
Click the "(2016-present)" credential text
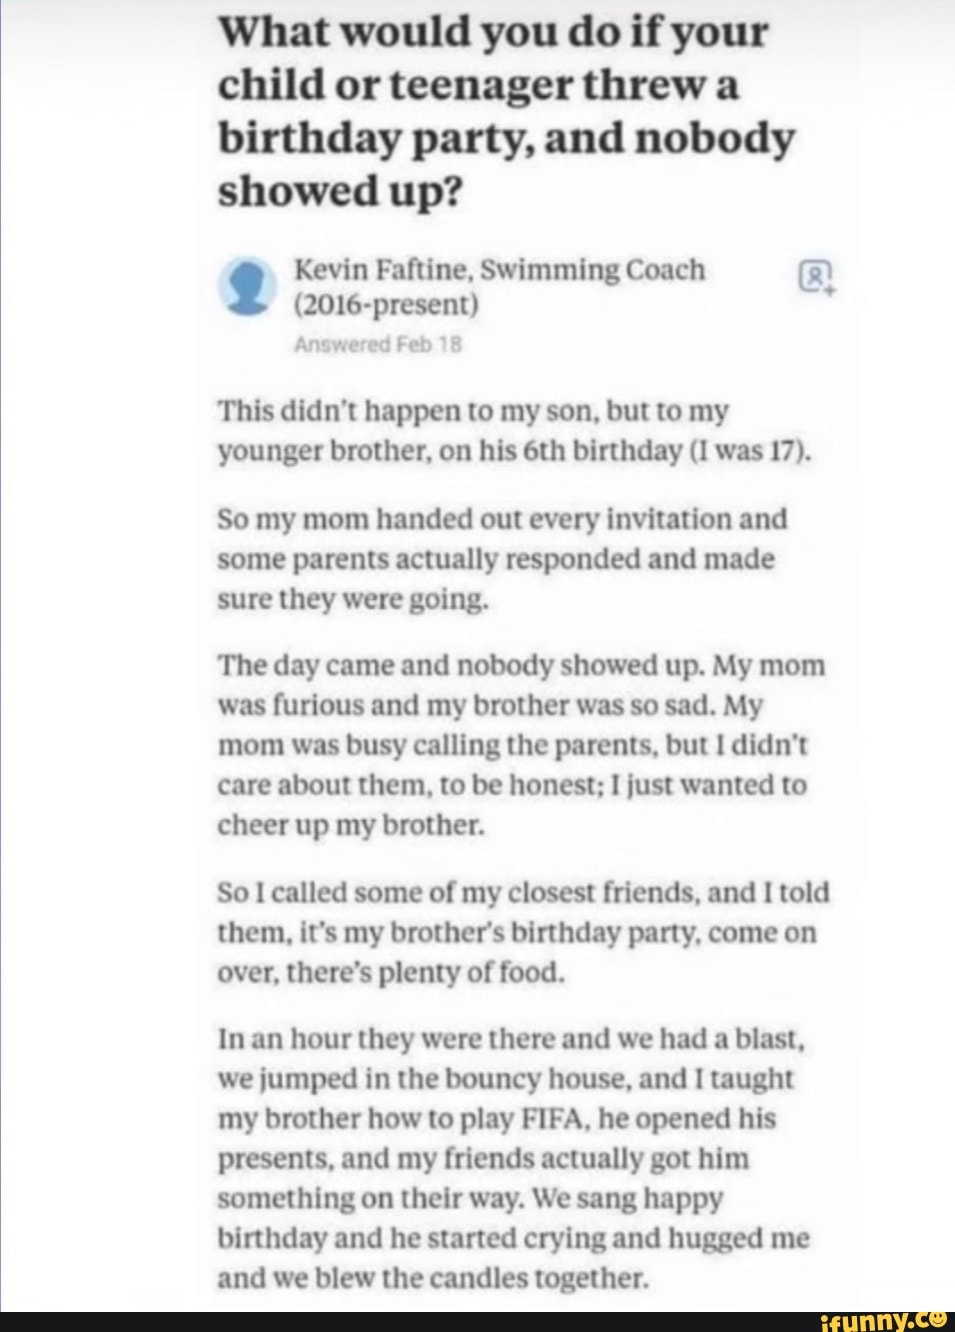click(387, 303)
